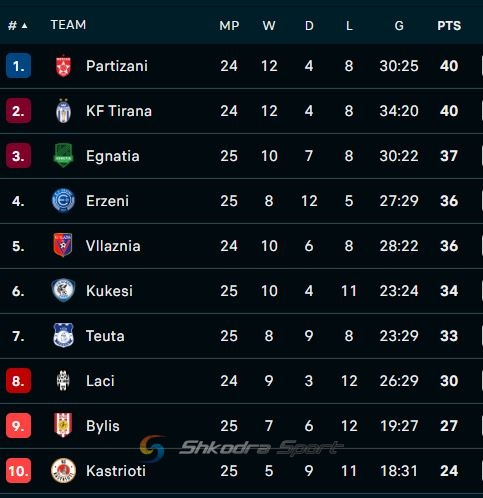Screen dimensions: 483x498
Task: Click the red position 10 badge
Action: [x=18, y=471]
